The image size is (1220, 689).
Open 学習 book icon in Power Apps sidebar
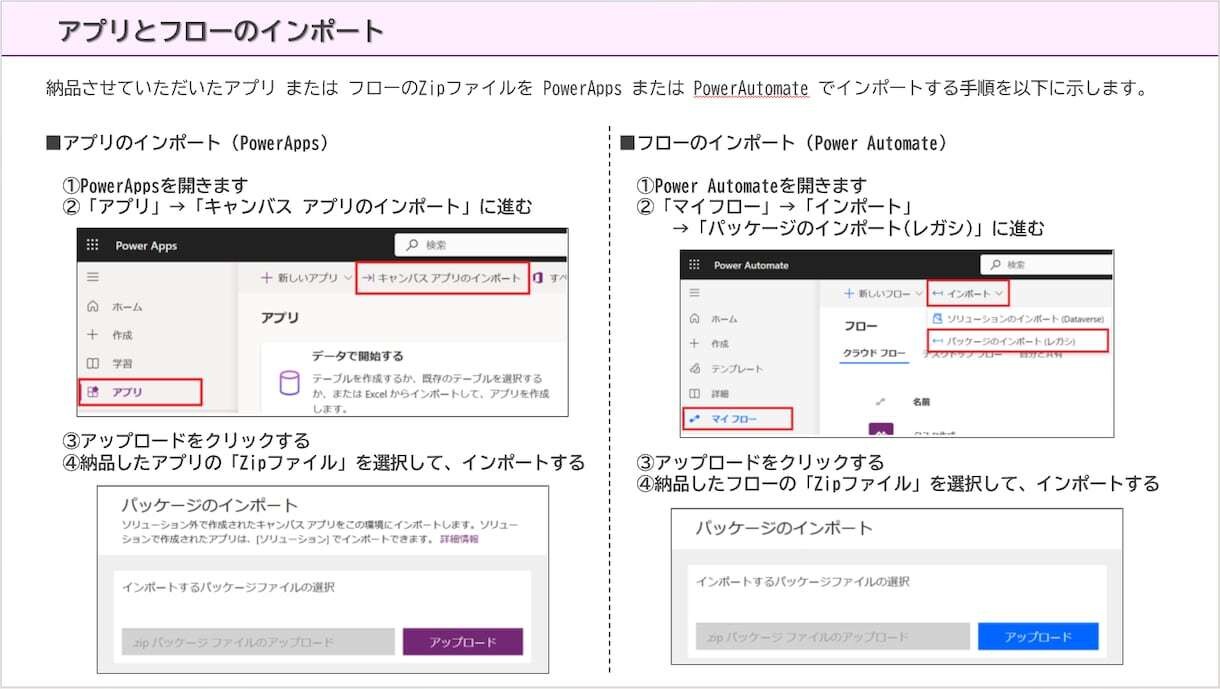93,363
